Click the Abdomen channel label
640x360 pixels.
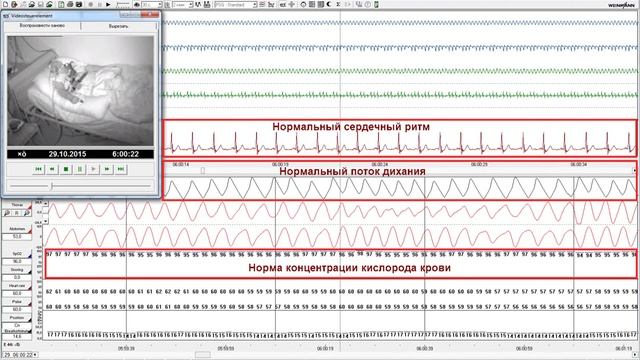[17, 229]
